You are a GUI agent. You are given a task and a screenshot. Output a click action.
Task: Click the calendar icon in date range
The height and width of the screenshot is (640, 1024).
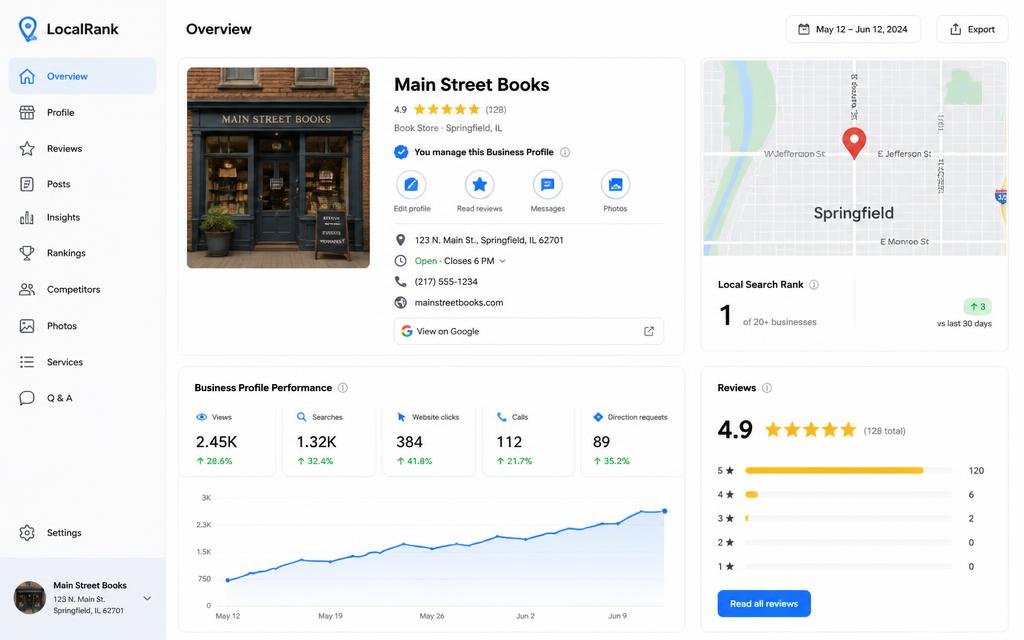coord(804,29)
